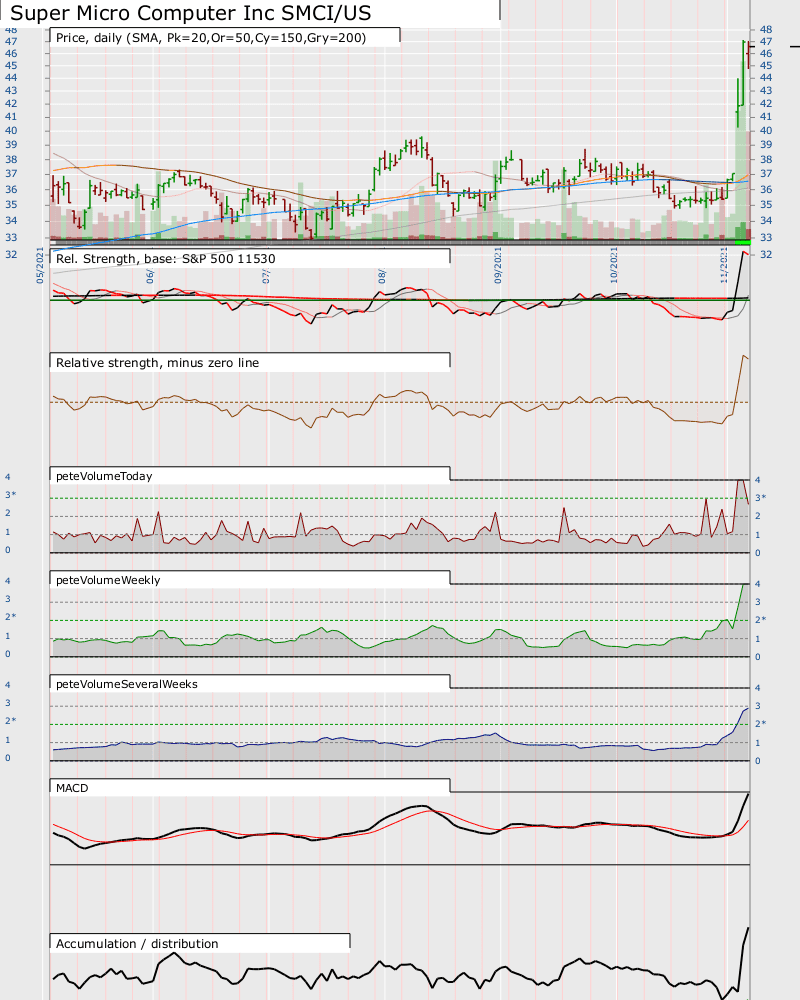This screenshot has width=800, height=1000.
Task: Click 40 on the left price axis
Action: (x=11, y=131)
